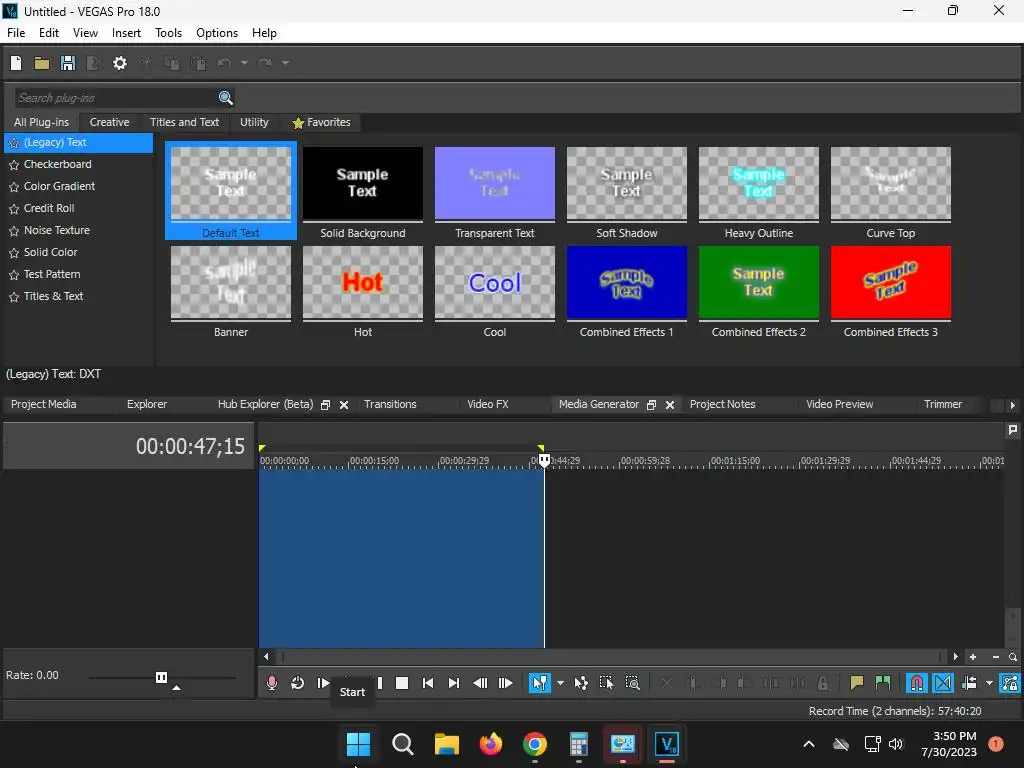Click the timeline horizontal scrollbar
The image size is (1024, 768).
coord(610,656)
